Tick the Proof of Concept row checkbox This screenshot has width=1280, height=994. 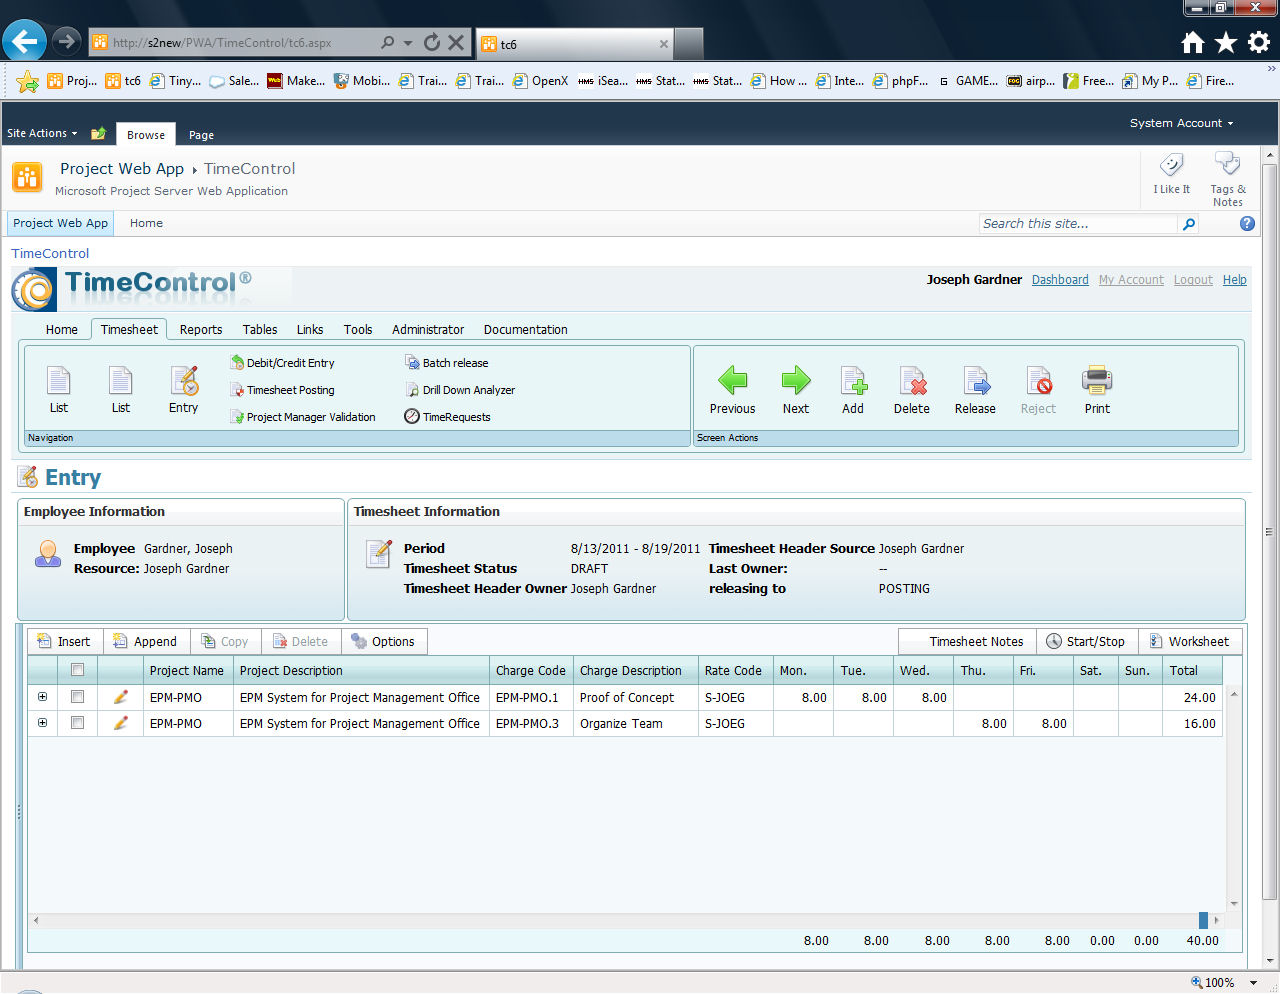point(78,697)
